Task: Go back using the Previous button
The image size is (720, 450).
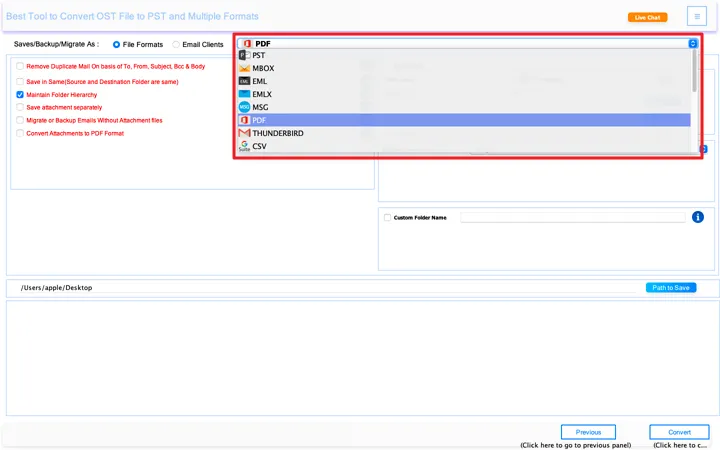Action: (x=588, y=432)
